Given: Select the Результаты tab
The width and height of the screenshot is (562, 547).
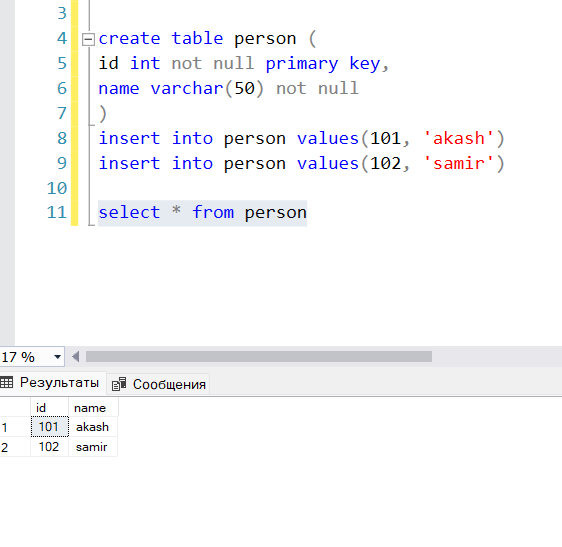Looking at the screenshot, I should pos(52,383).
